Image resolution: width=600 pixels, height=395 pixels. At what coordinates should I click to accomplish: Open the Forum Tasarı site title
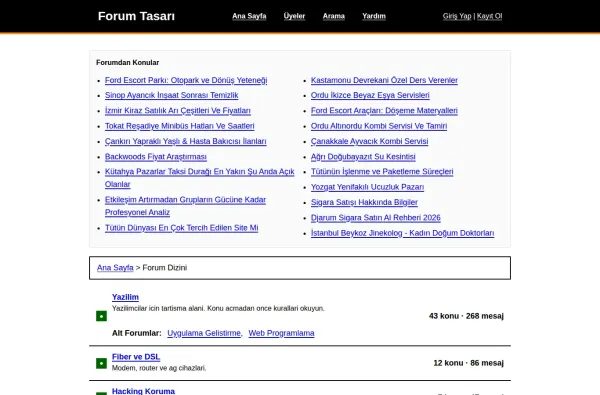click(136, 16)
